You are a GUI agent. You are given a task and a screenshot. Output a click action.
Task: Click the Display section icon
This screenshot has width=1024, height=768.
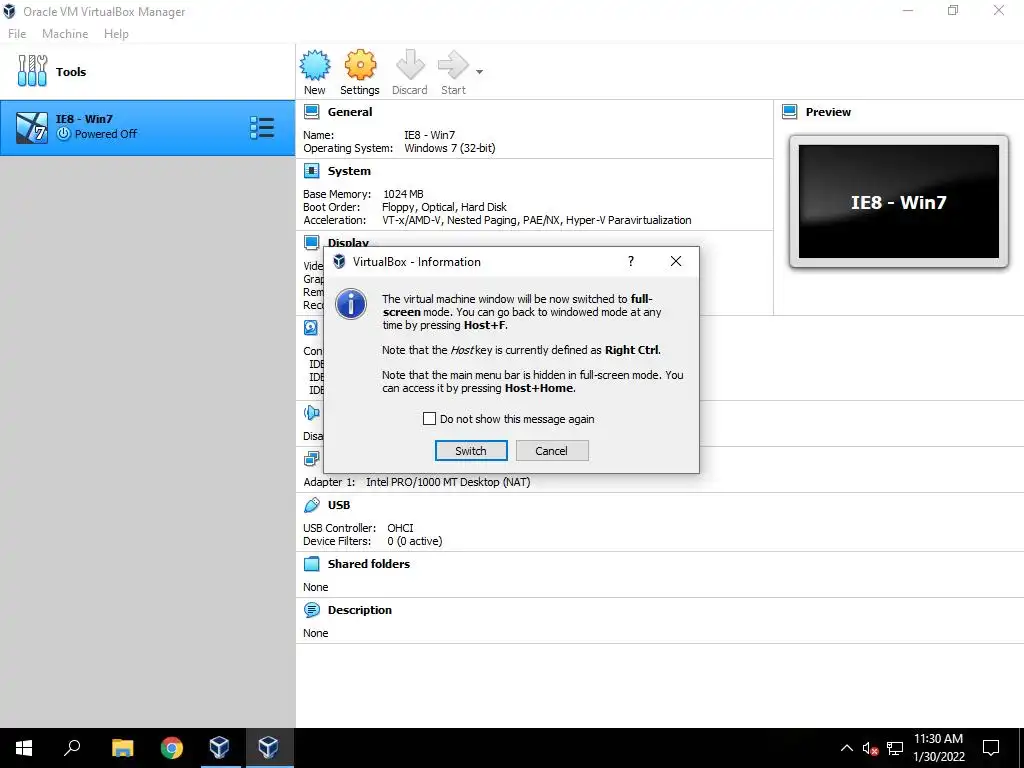click(x=312, y=242)
